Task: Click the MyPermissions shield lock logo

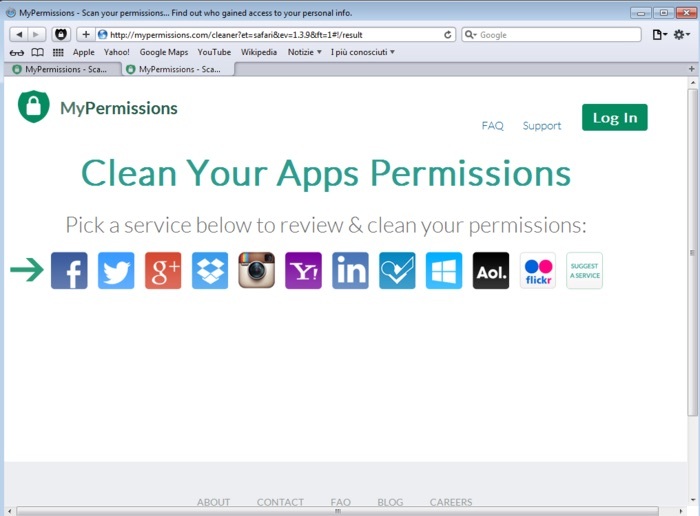Action: [x=33, y=106]
